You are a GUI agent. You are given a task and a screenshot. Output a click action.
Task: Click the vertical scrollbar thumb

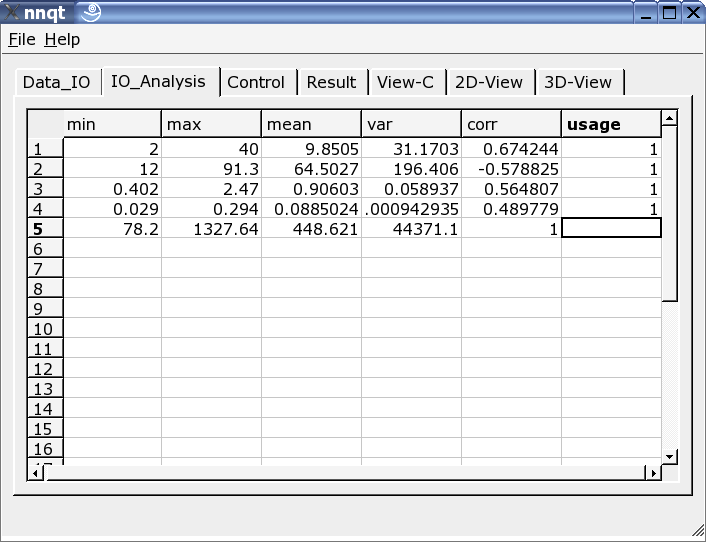click(x=670, y=212)
